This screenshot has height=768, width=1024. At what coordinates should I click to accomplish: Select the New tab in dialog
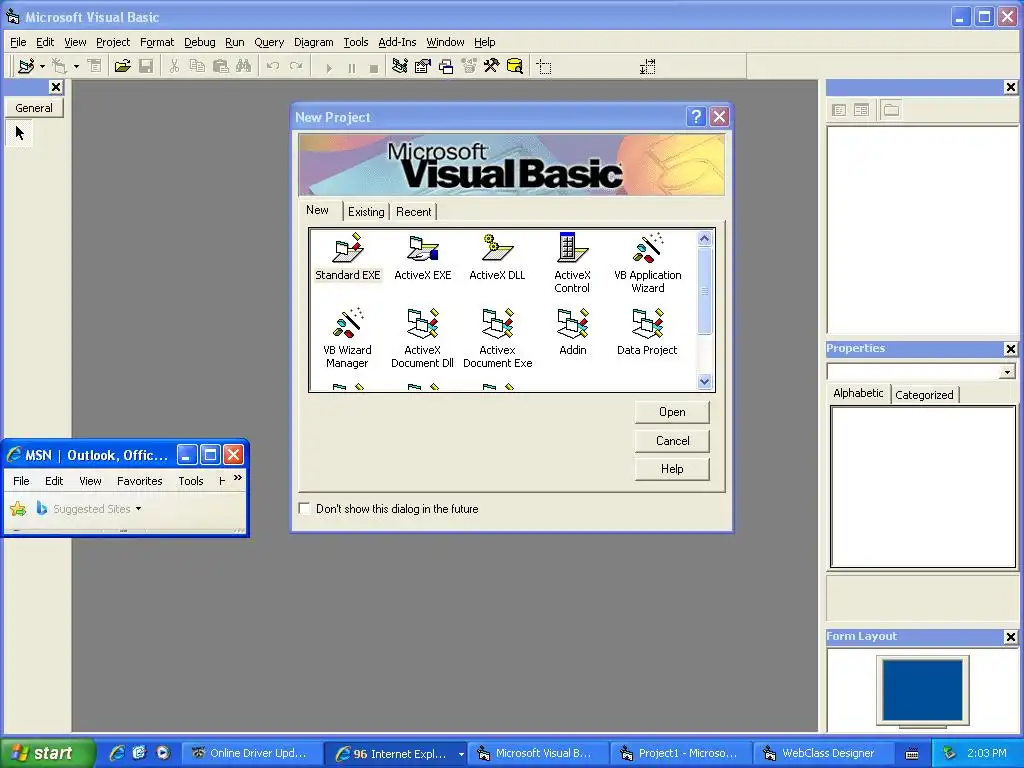(x=317, y=210)
